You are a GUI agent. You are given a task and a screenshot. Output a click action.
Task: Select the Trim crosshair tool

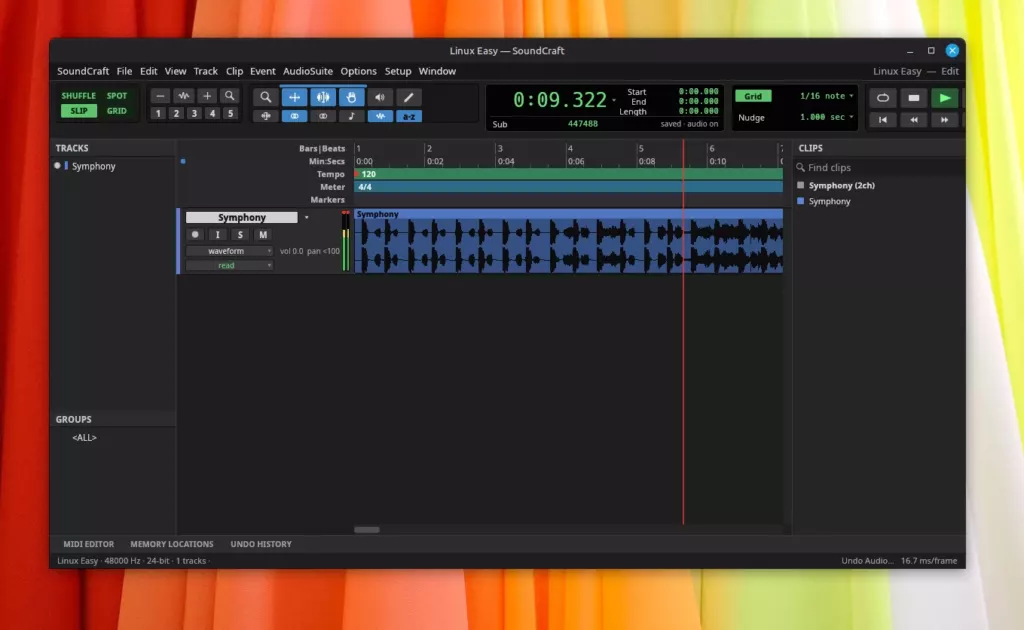pyautogui.click(x=295, y=97)
